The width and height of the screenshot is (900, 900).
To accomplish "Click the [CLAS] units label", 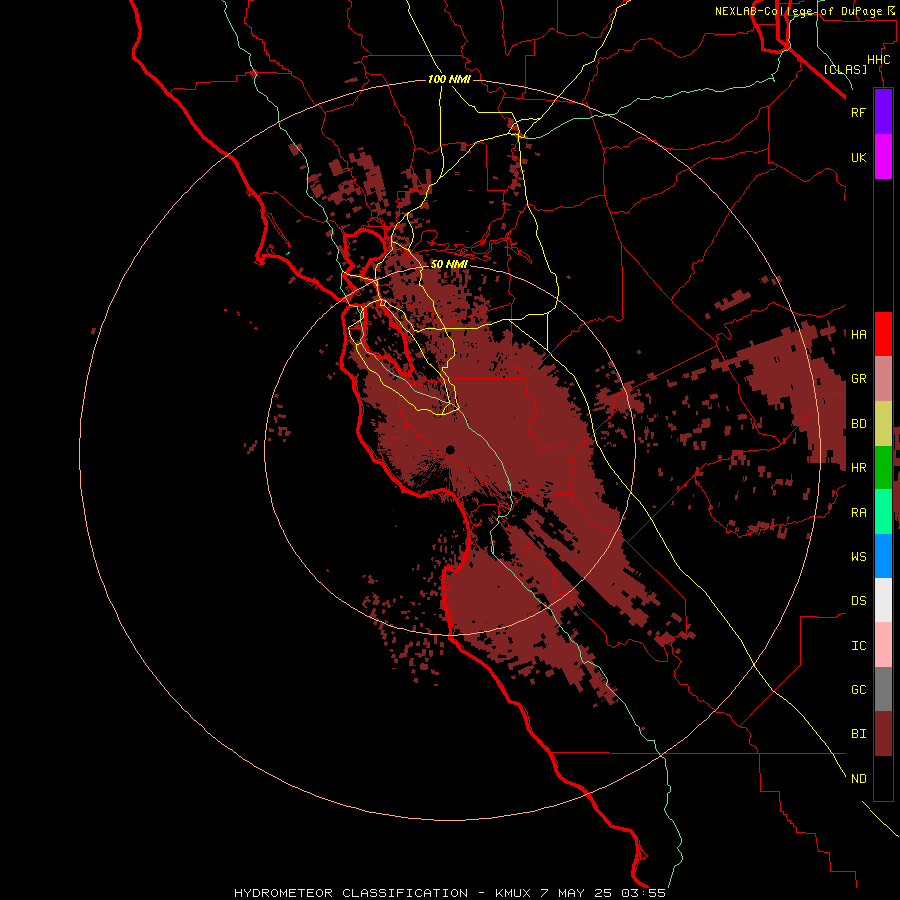I will click(845, 70).
